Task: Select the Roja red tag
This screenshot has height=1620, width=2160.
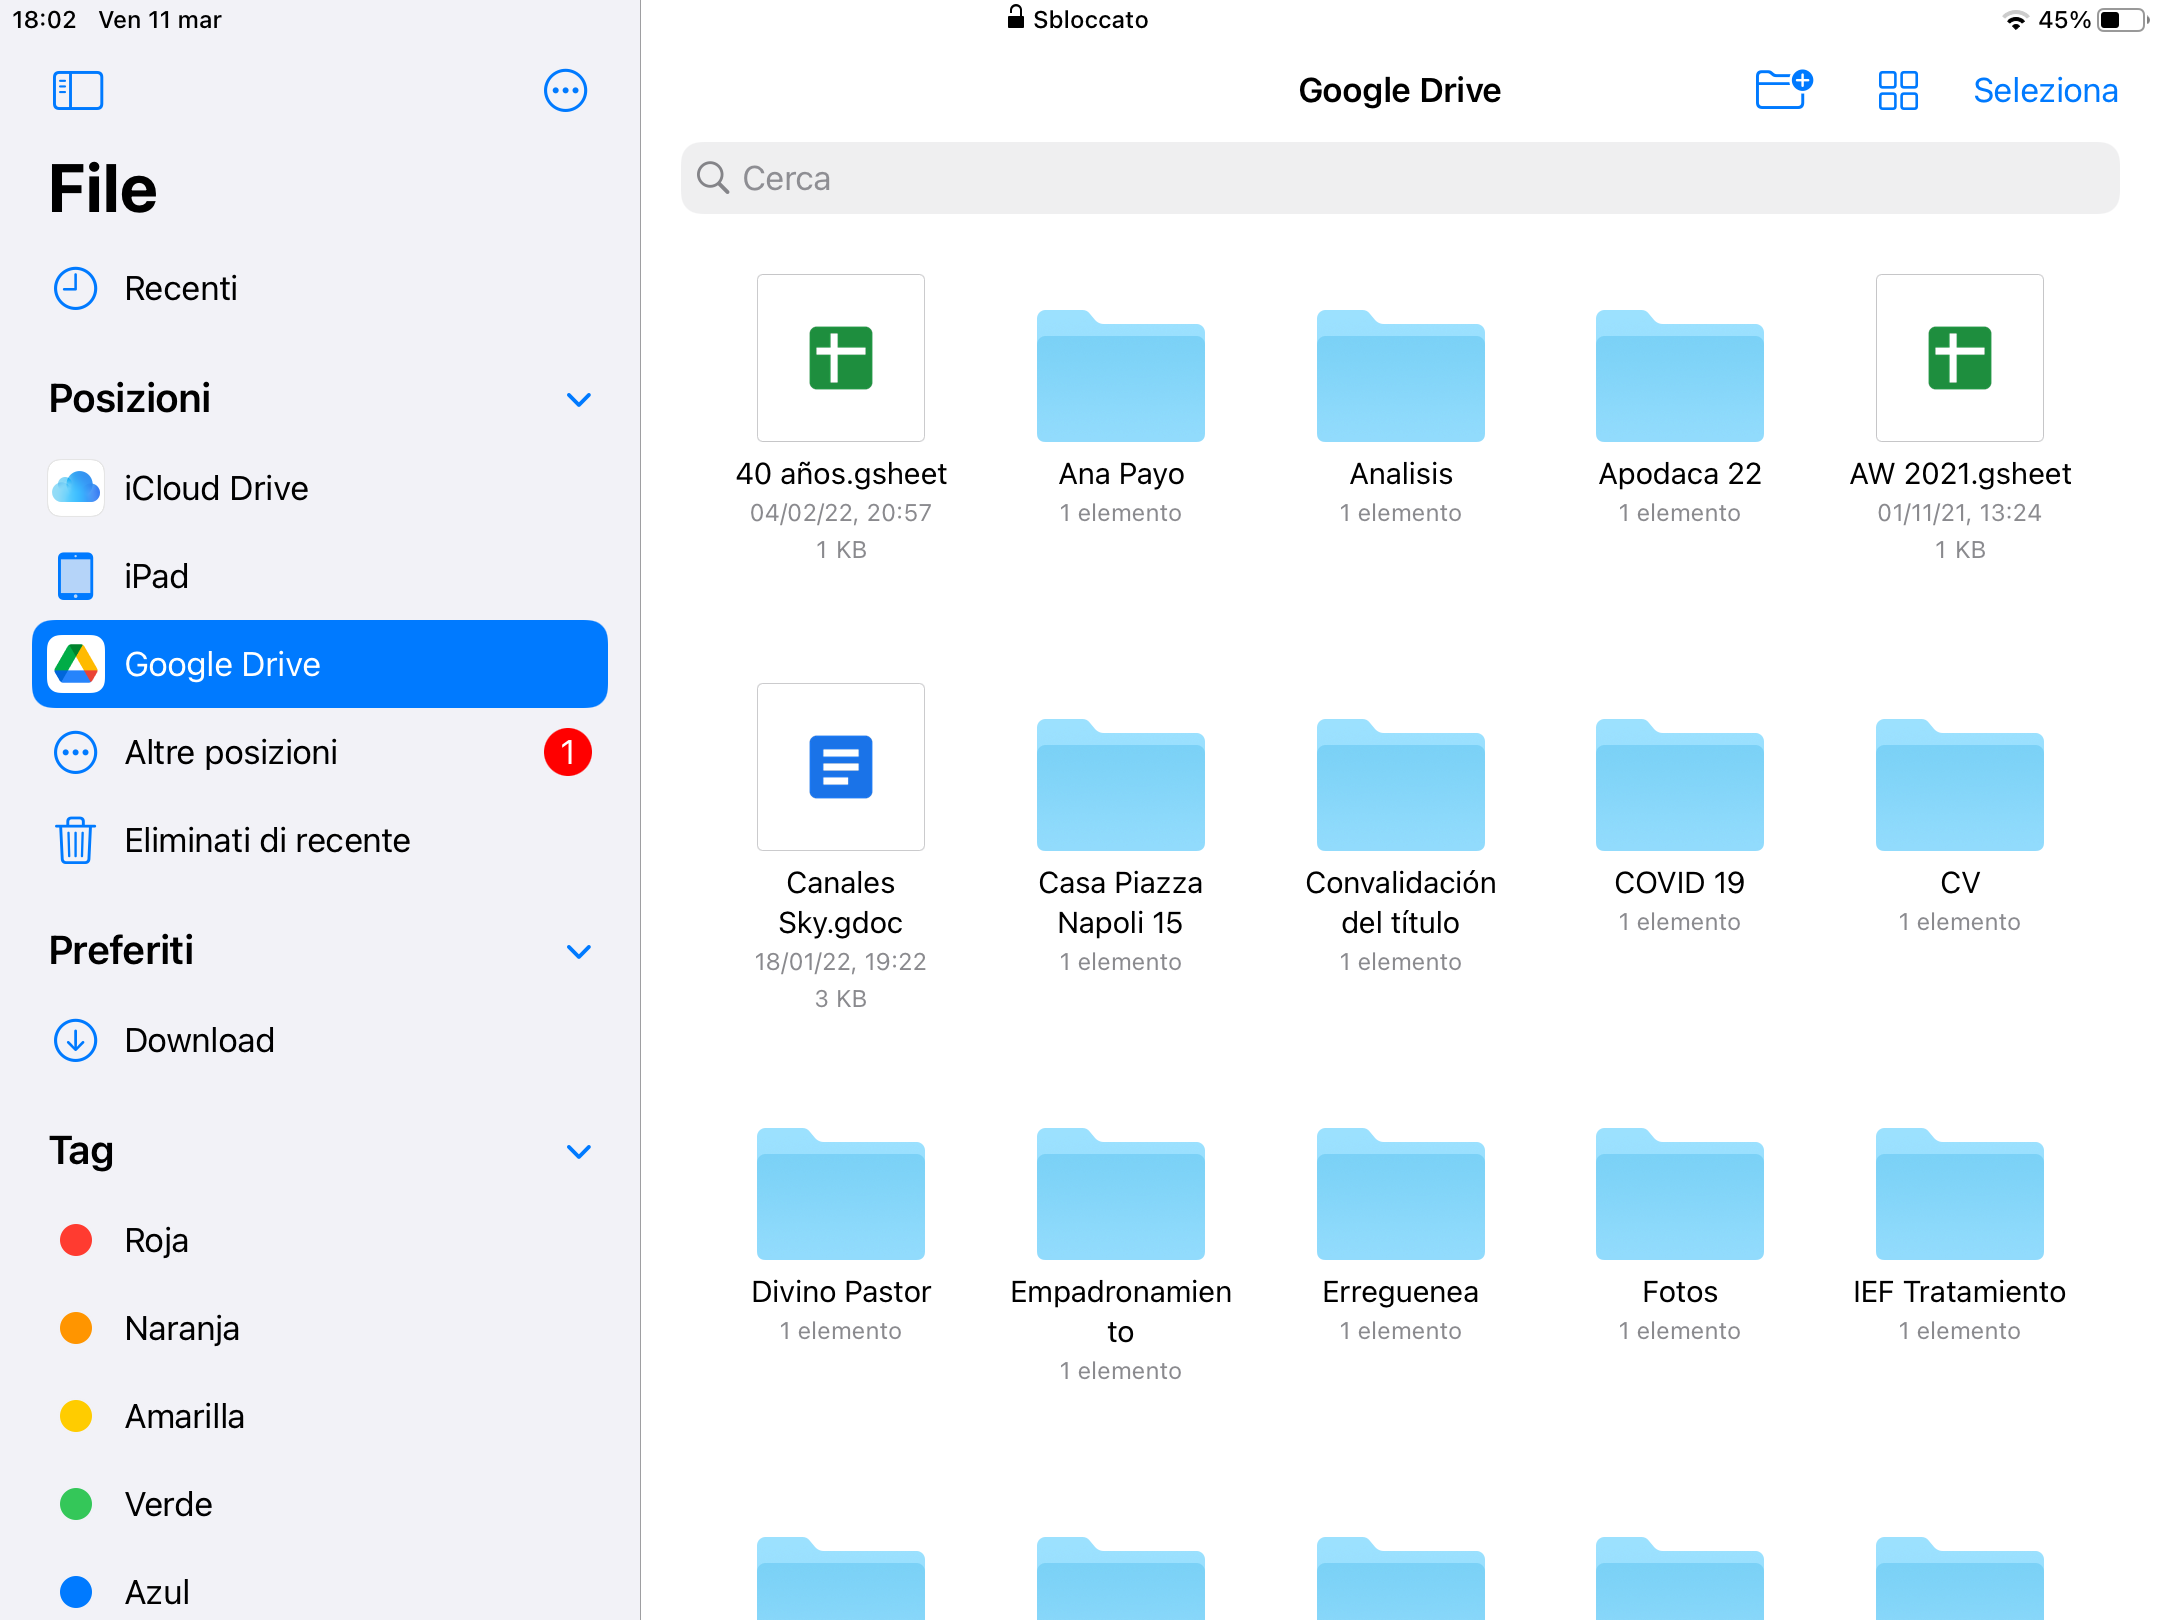Action: tap(156, 1240)
